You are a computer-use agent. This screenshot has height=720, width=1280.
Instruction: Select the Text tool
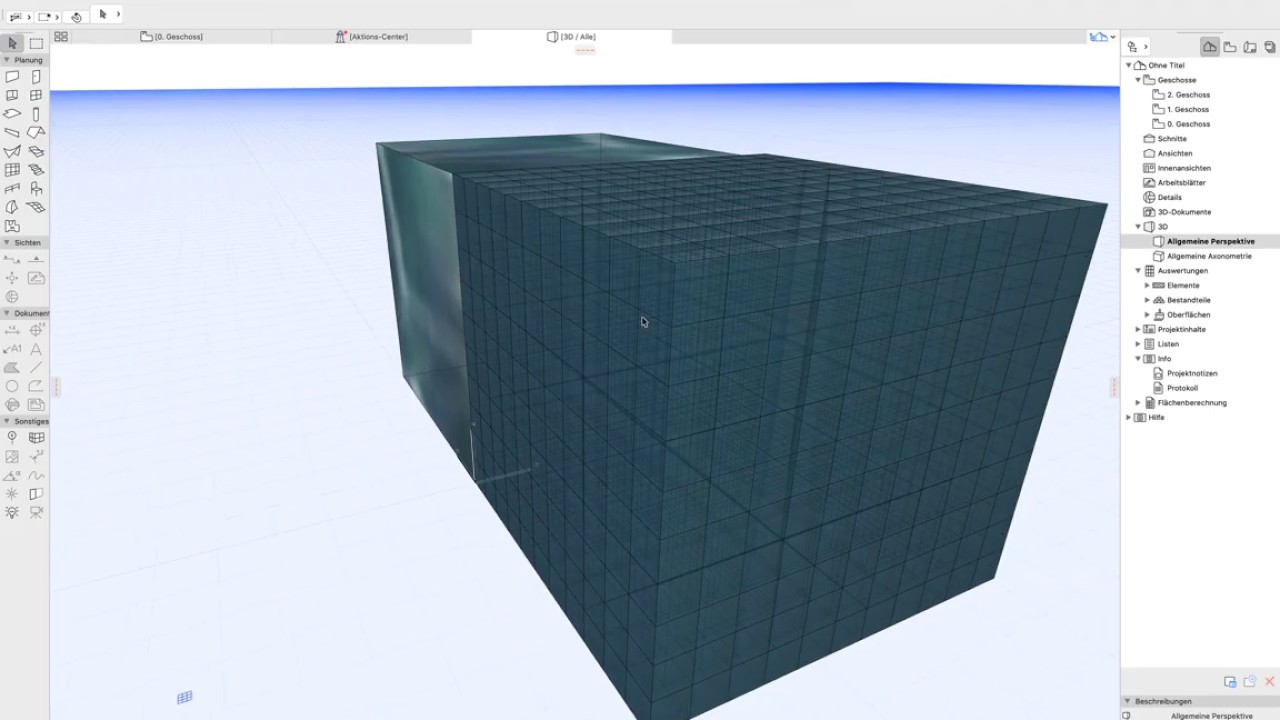tap(36, 349)
